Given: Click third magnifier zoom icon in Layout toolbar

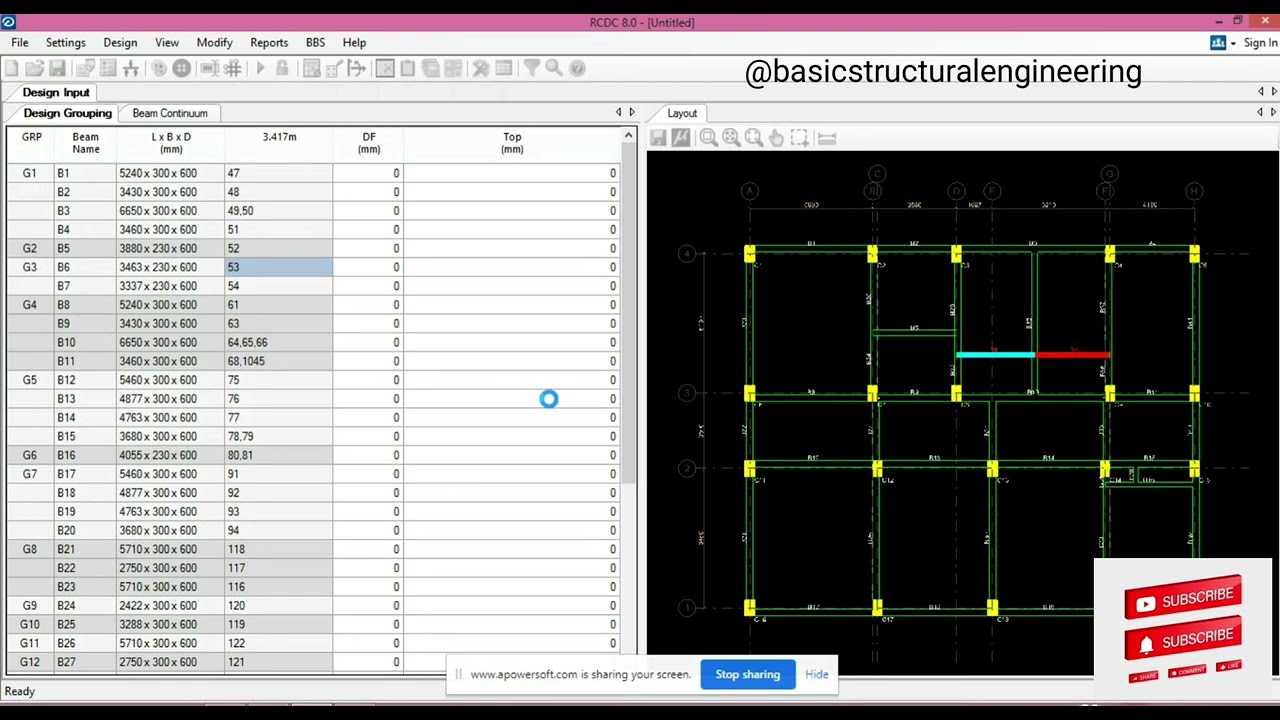Looking at the screenshot, I should 754,138.
